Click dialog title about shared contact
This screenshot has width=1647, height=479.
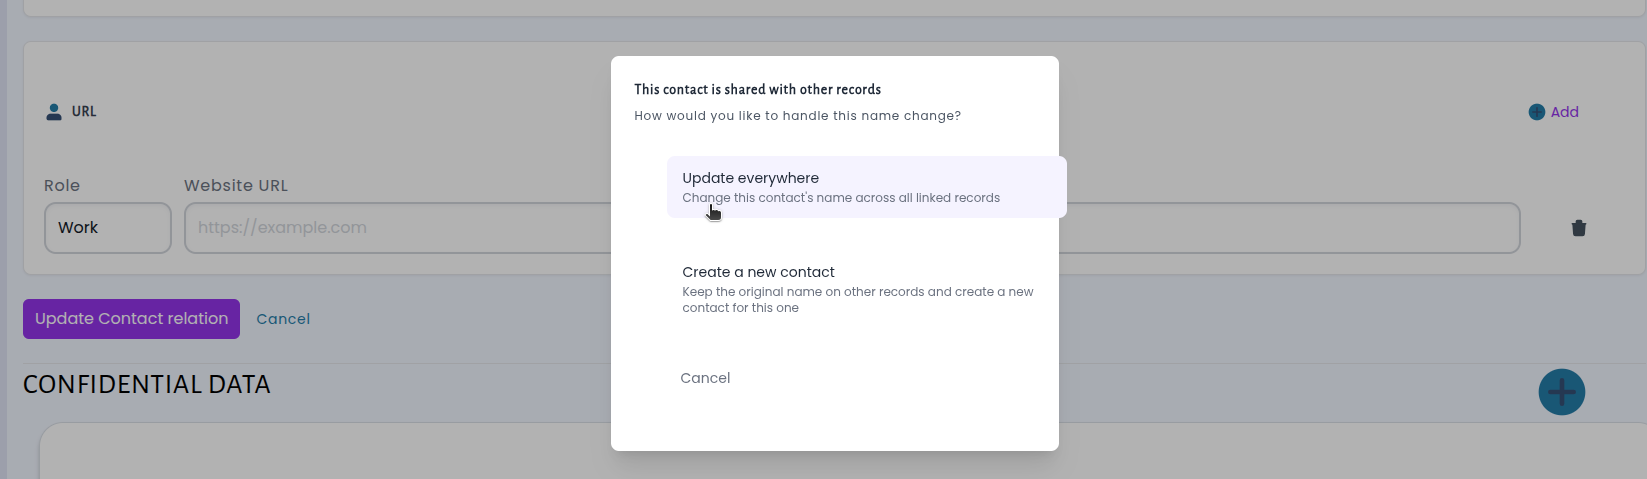point(758,89)
